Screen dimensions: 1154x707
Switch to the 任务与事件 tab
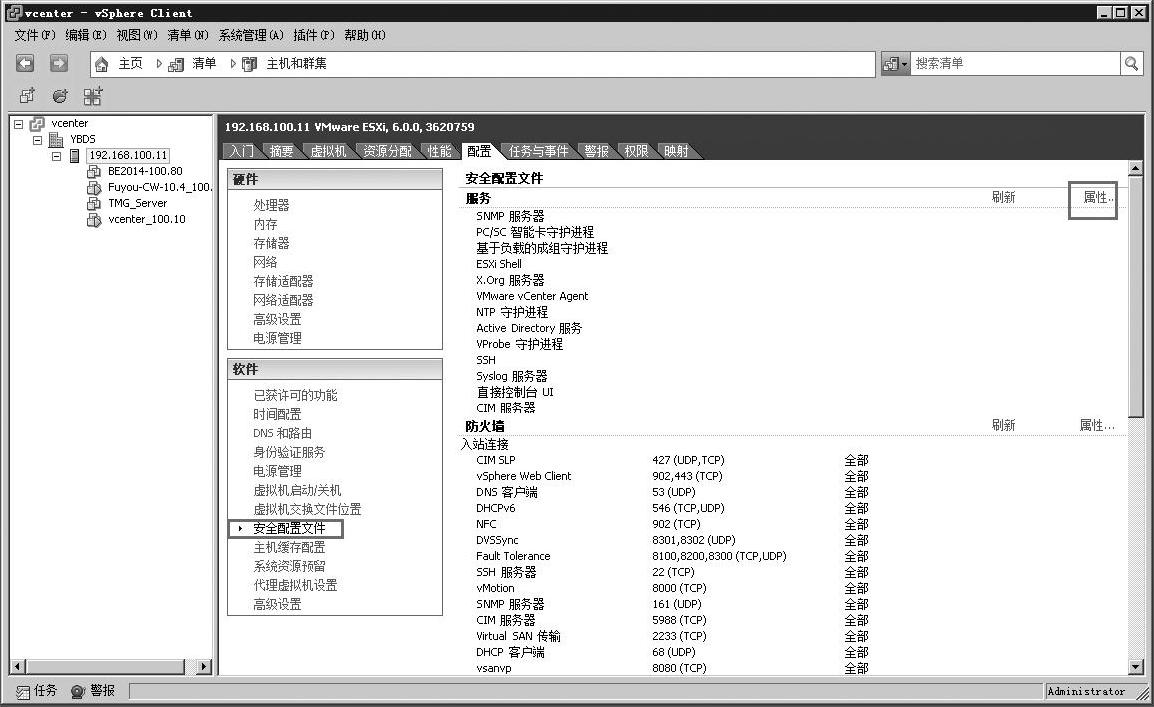point(538,151)
